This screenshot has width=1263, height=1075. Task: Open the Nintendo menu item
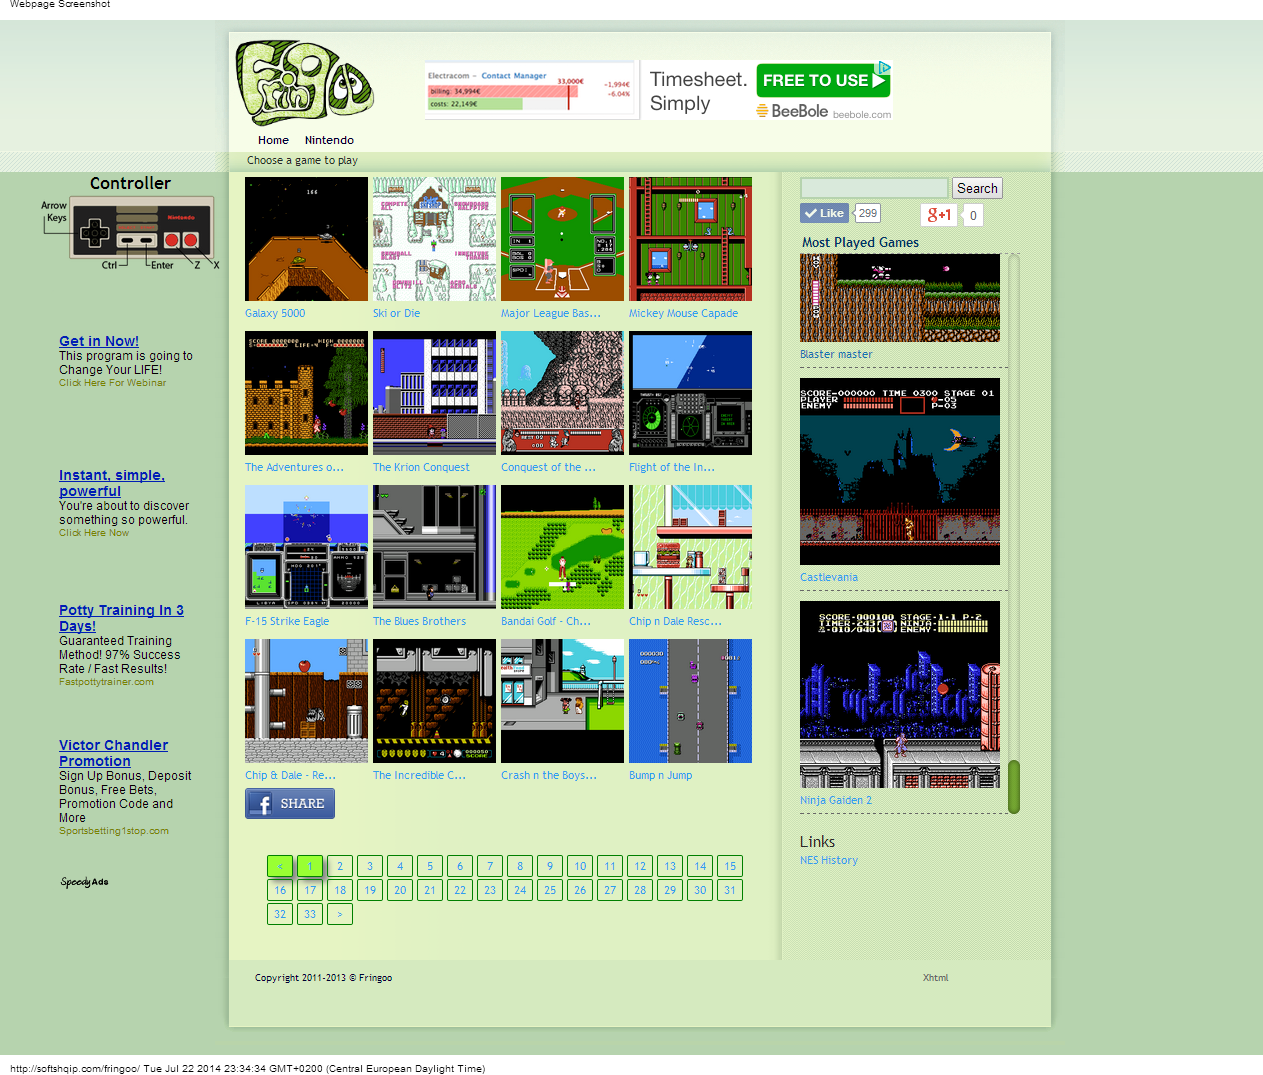[329, 140]
